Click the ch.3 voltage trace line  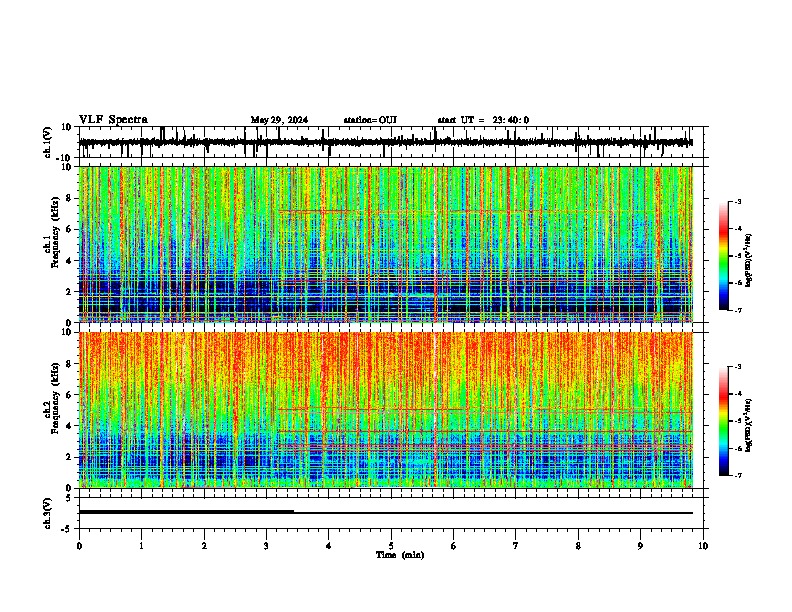386,512
